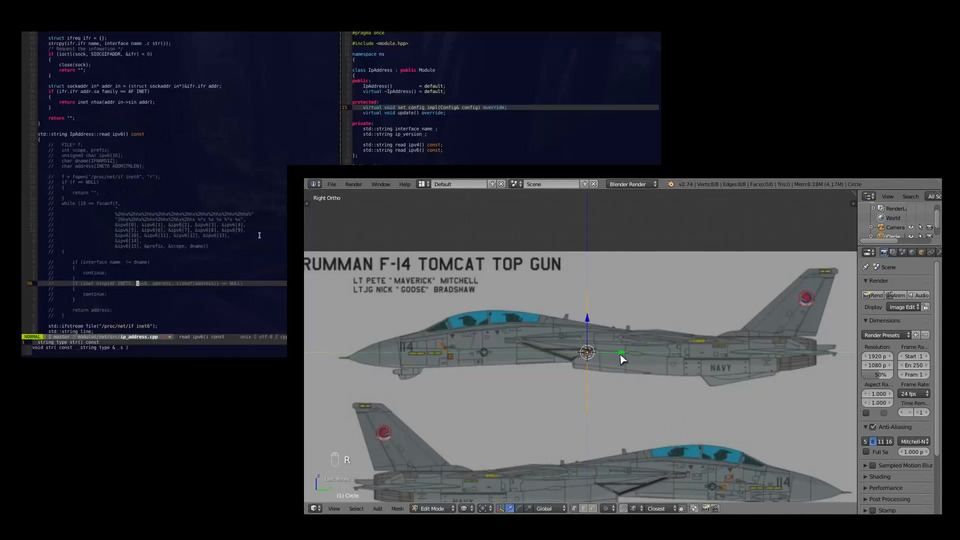Image resolution: width=960 pixels, height=540 pixels.
Task: Open the Outliner editor type selector
Action: pyautogui.click(x=869, y=196)
